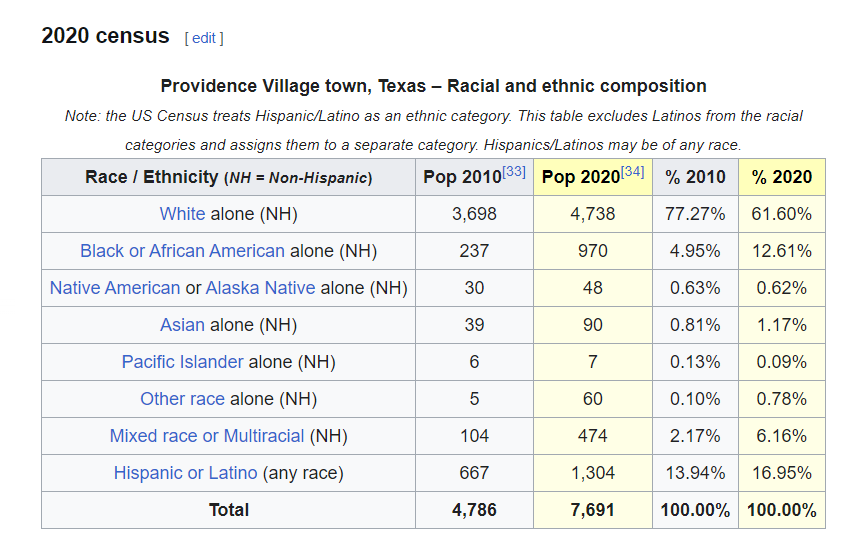Click the % 2010 column header
This screenshot has width=846, height=541.
(x=695, y=177)
